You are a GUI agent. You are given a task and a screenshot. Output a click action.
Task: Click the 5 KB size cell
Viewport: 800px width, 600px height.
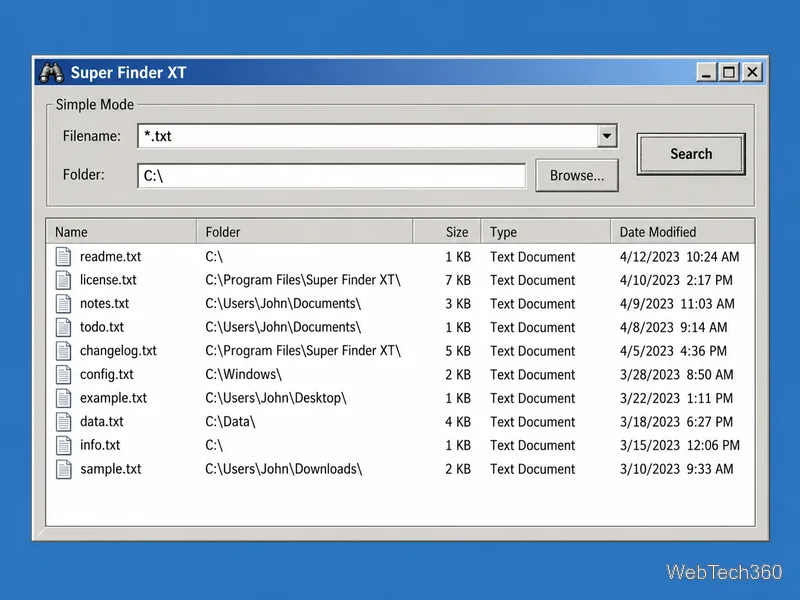458,351
